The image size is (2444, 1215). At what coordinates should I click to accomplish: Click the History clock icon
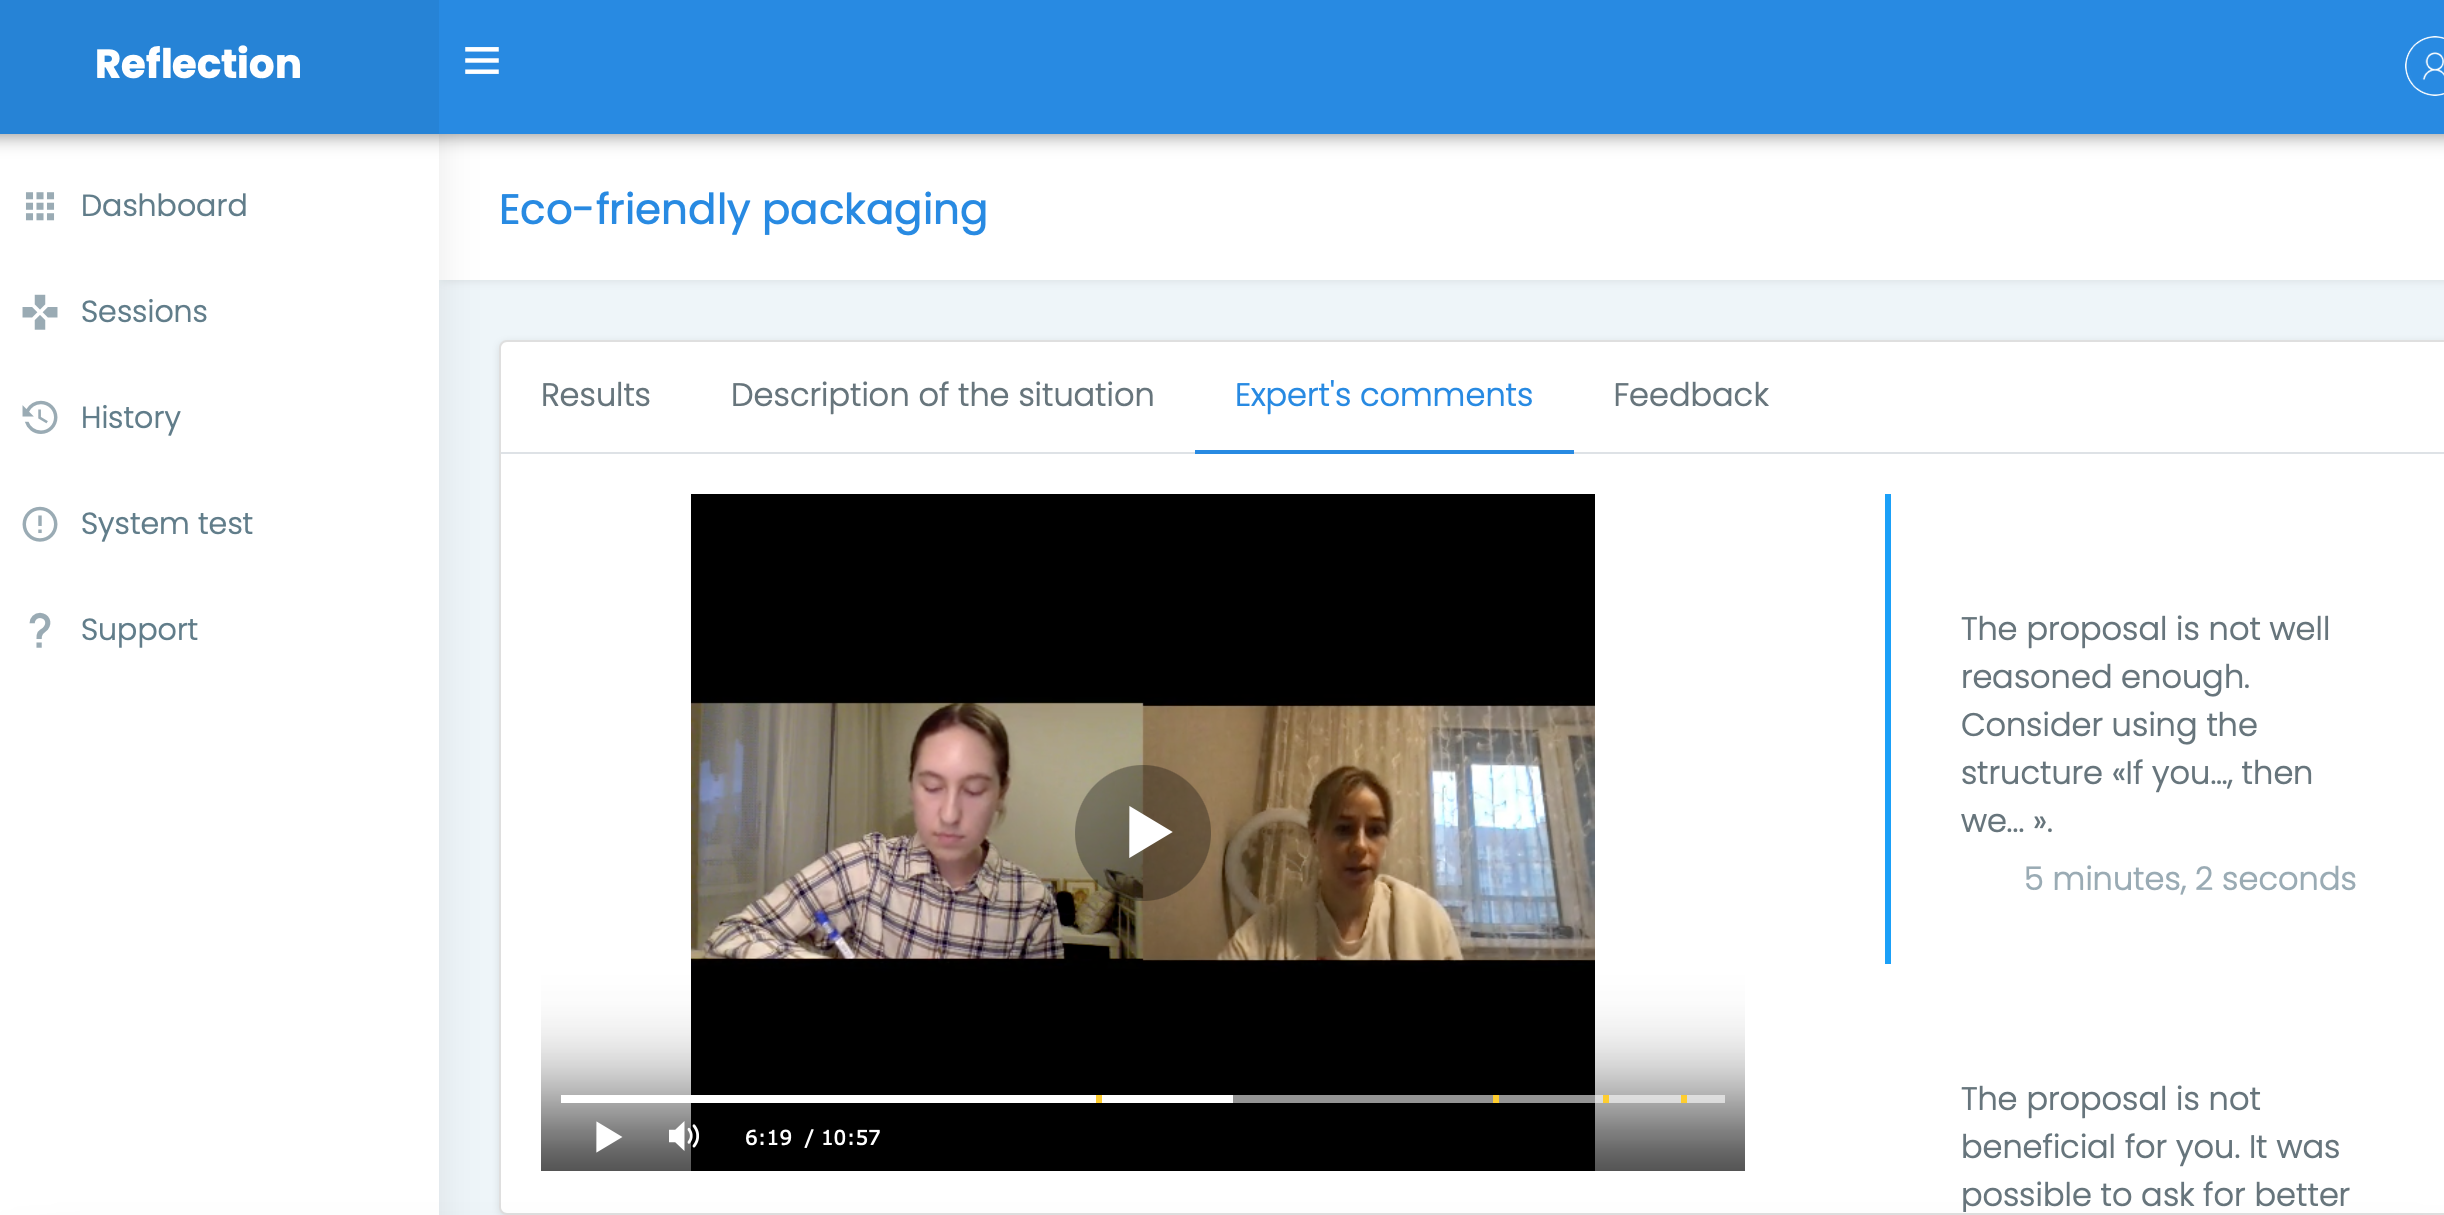point(40,417)
